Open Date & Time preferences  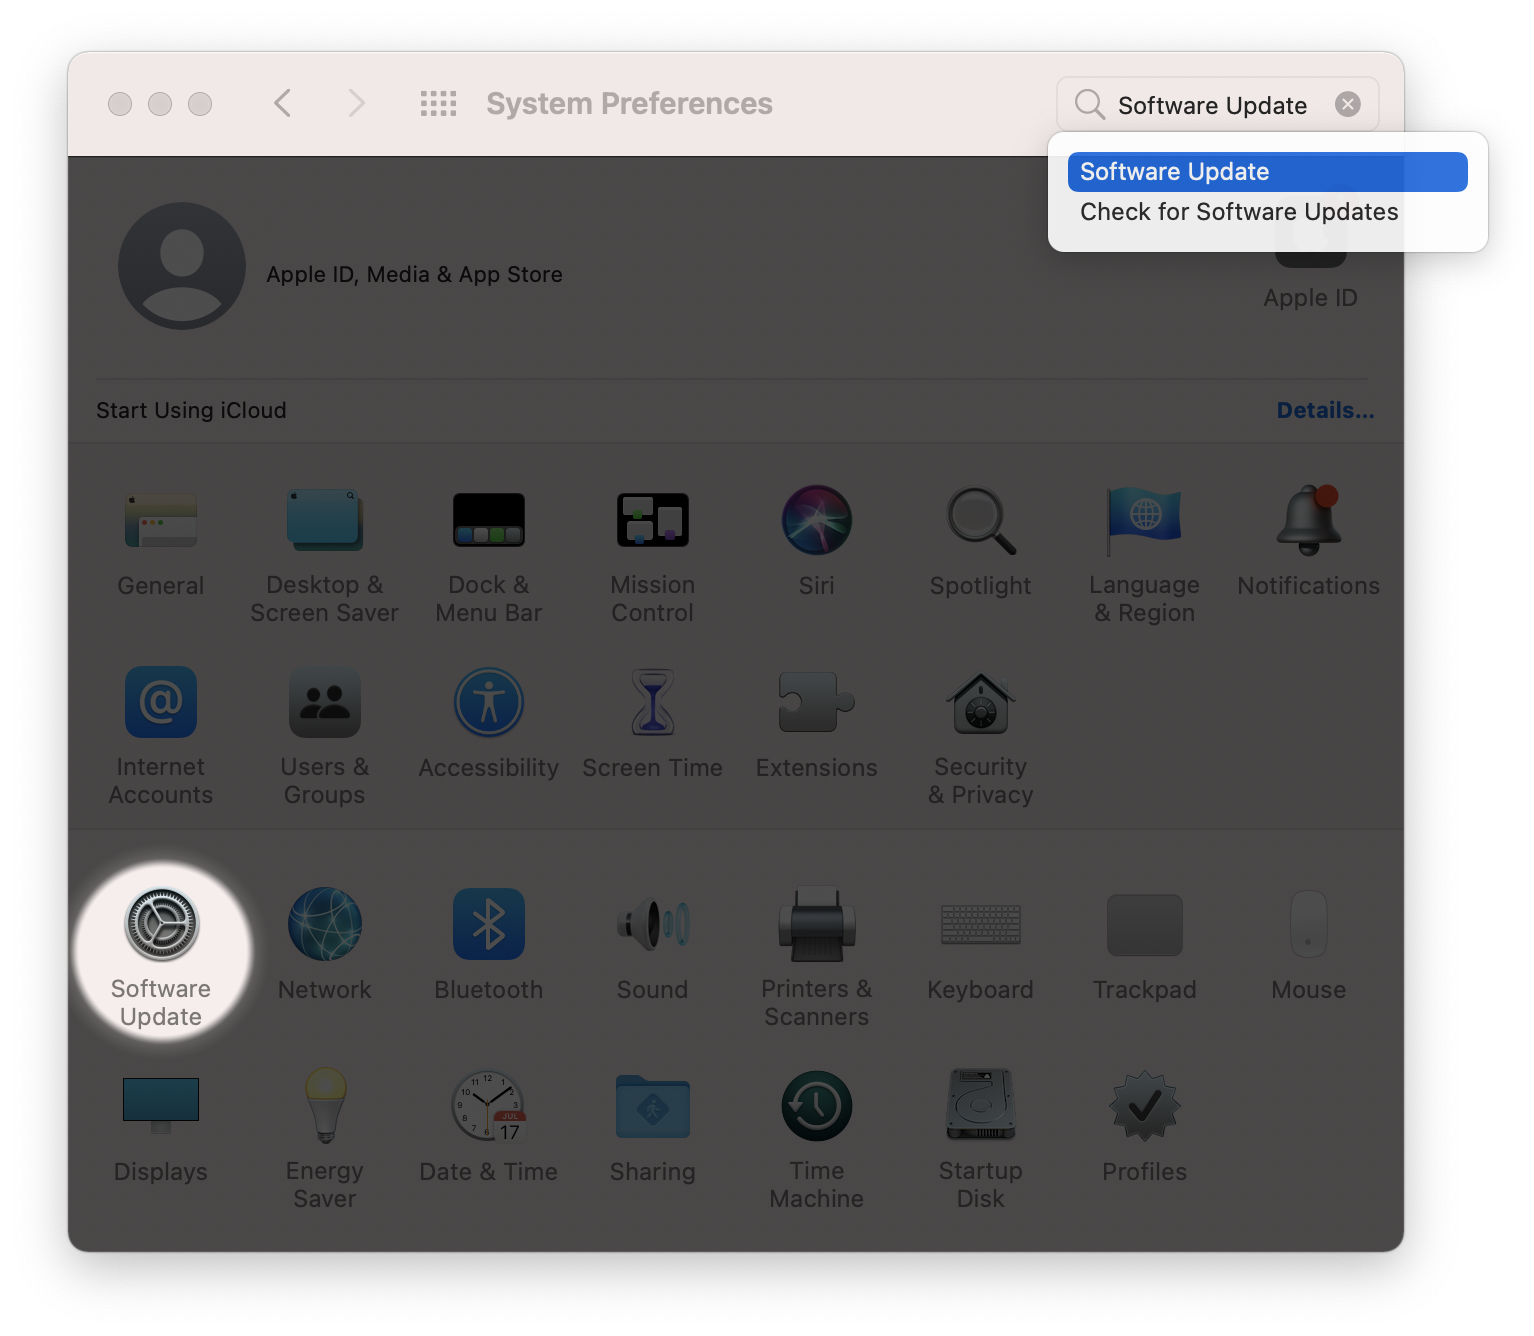488,1127
